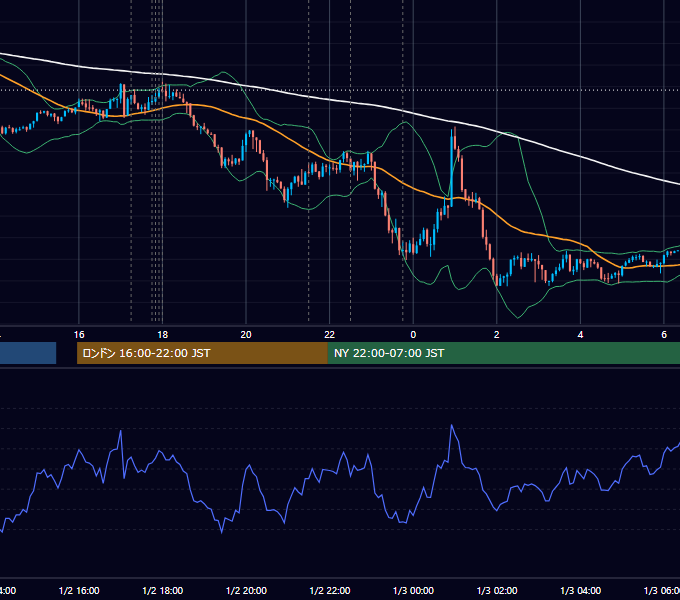This screenshot has width=680, height=600.
Task: Click the '1/3 02:00' indicator axis label
Action: coord(497,590)
